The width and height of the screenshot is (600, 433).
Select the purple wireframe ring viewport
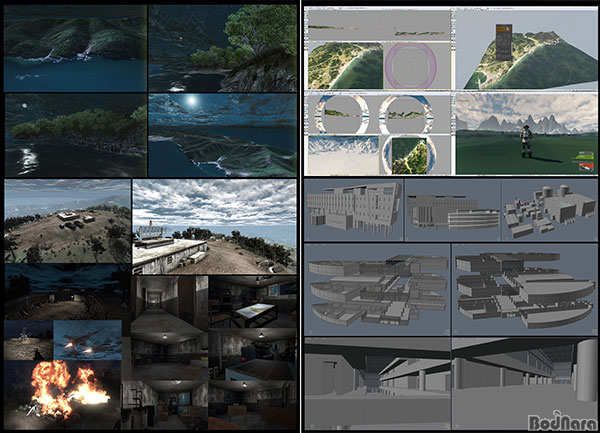[x=417, y=66]
